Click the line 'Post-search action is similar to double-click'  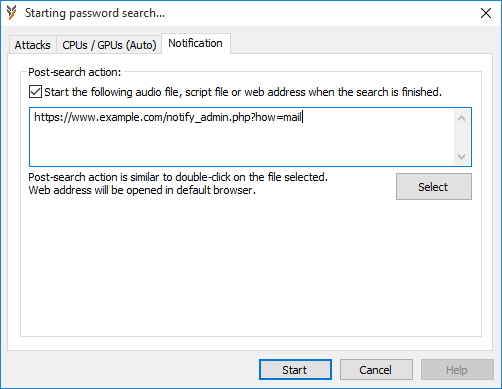pos(178,177)
